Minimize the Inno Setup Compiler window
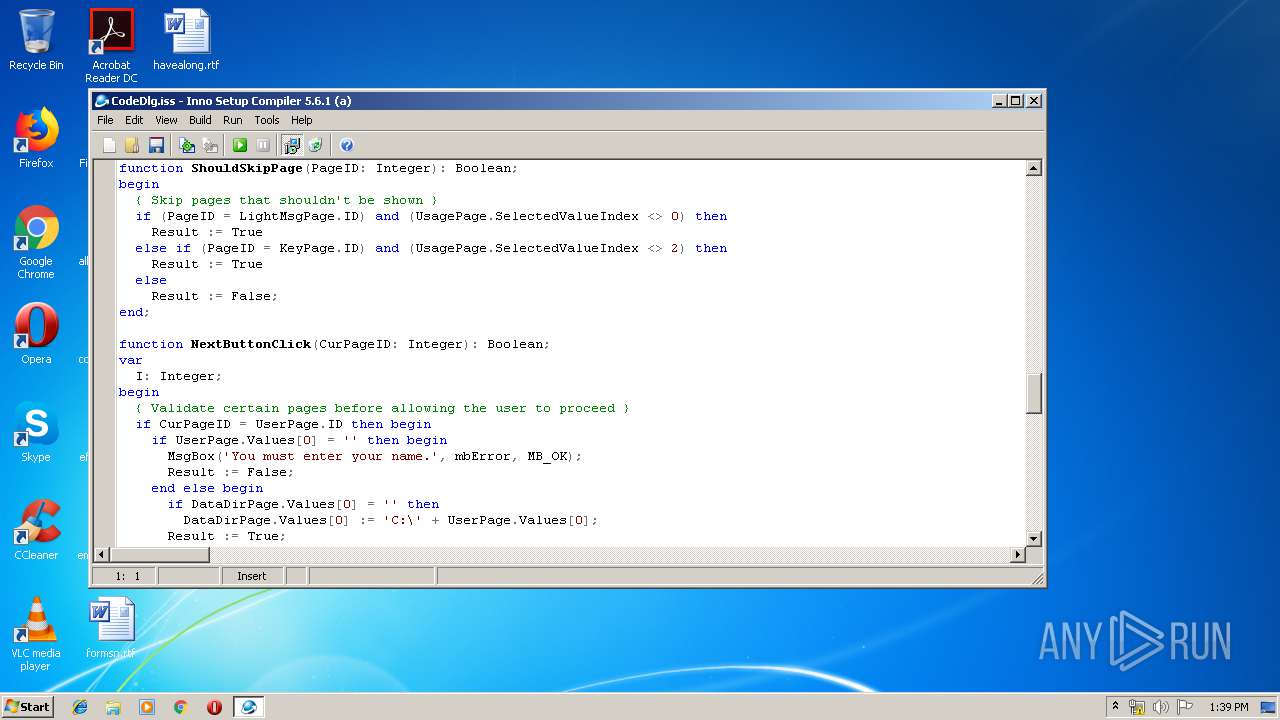 coord(999,100)
